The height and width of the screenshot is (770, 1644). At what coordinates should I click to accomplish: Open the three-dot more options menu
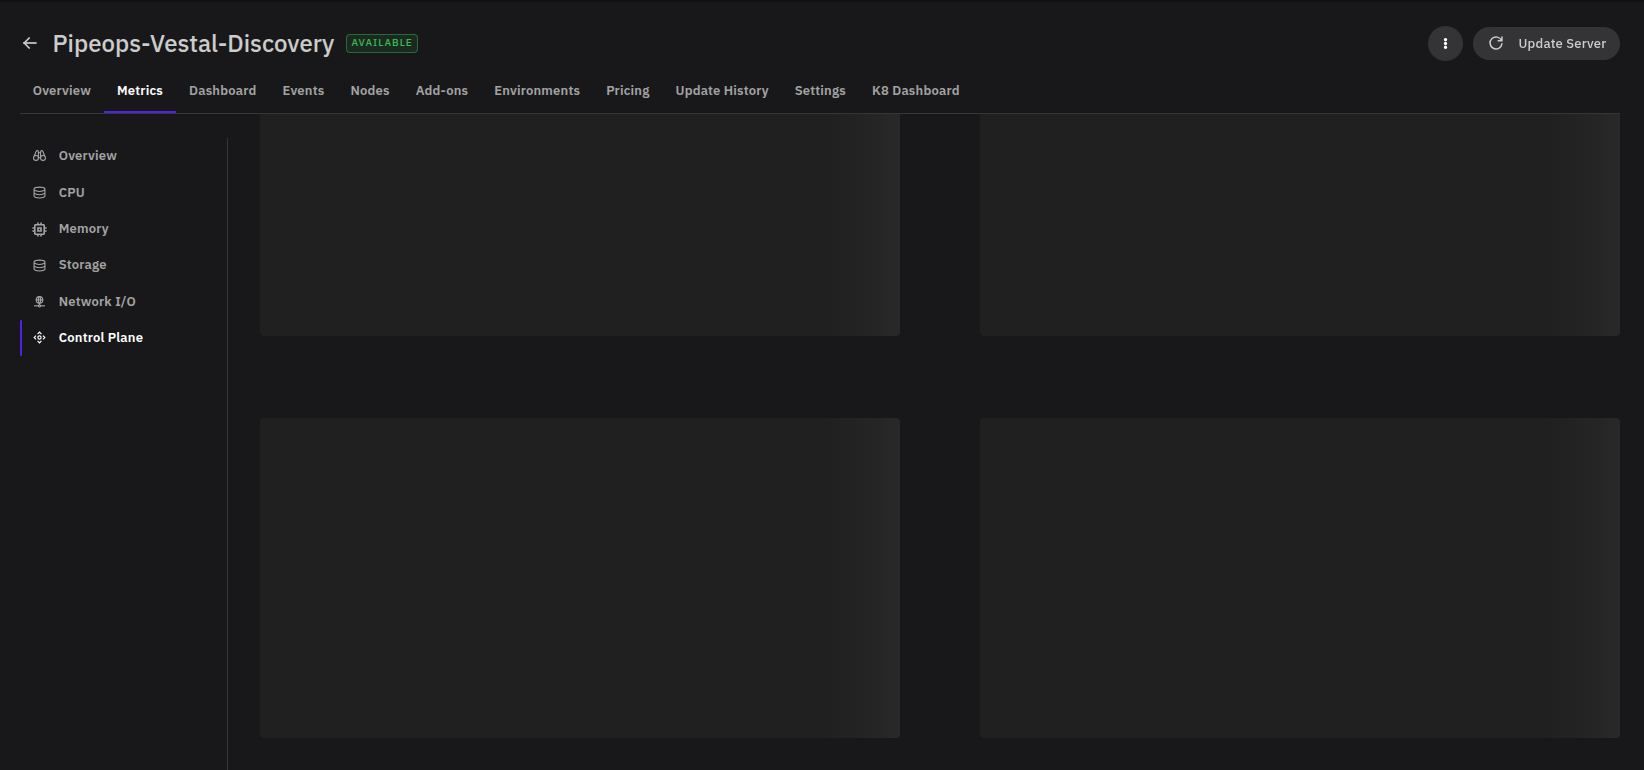pos(1445,43)
